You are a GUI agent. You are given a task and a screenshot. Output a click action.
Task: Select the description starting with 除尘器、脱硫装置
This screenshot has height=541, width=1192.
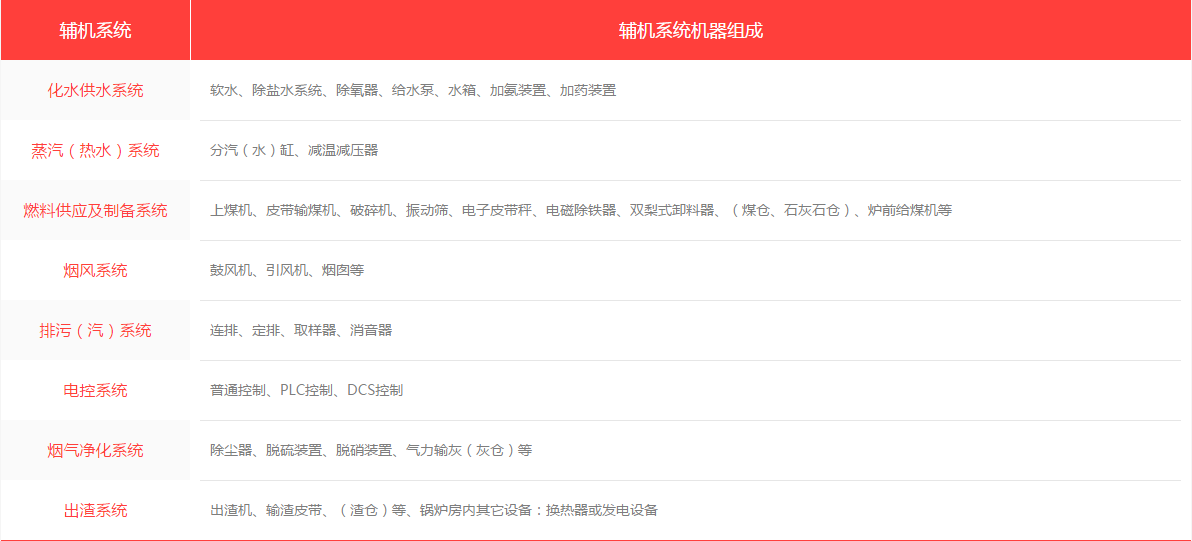(370, 450)
